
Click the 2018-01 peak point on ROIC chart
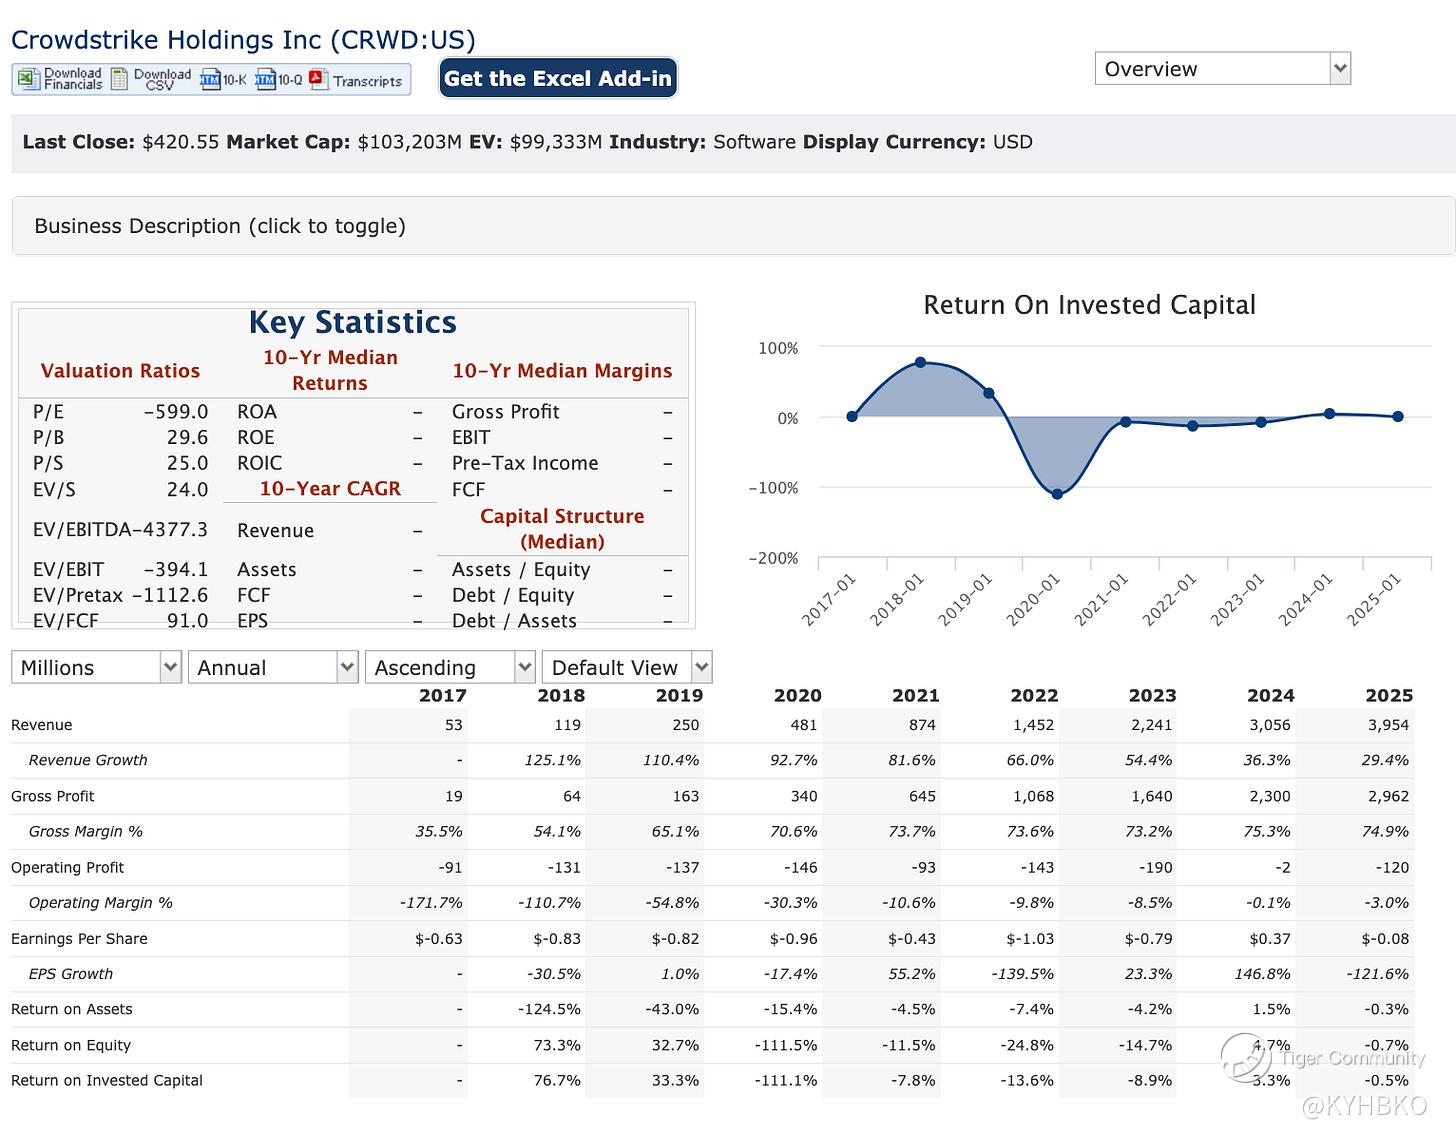click(x=920, y=362)
